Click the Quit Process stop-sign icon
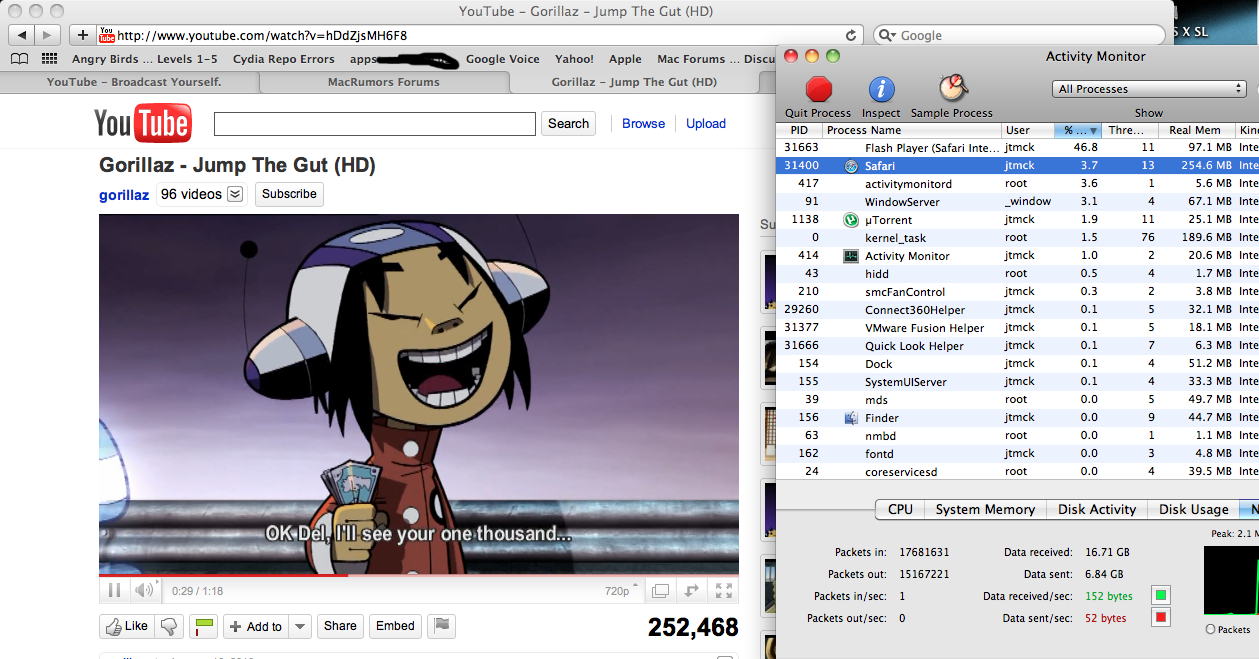Viewport: 1259px width, 659px height. click(819, 90)
